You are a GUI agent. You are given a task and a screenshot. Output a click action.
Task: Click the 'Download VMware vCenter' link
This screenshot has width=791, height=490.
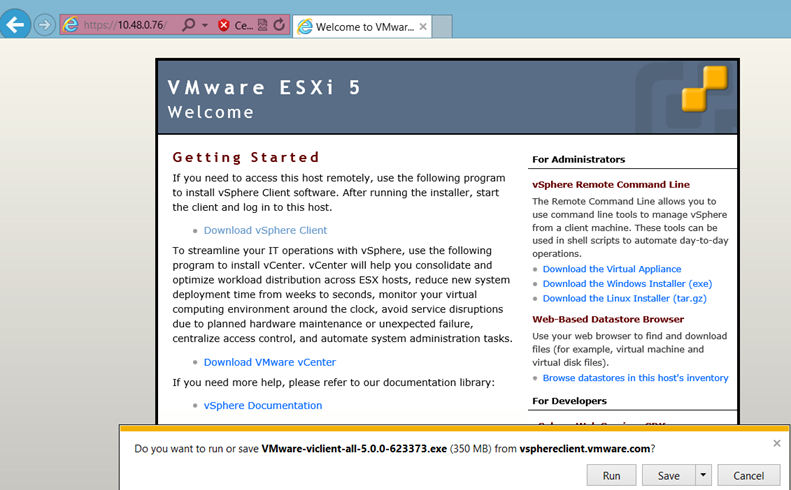pos(269,362)
